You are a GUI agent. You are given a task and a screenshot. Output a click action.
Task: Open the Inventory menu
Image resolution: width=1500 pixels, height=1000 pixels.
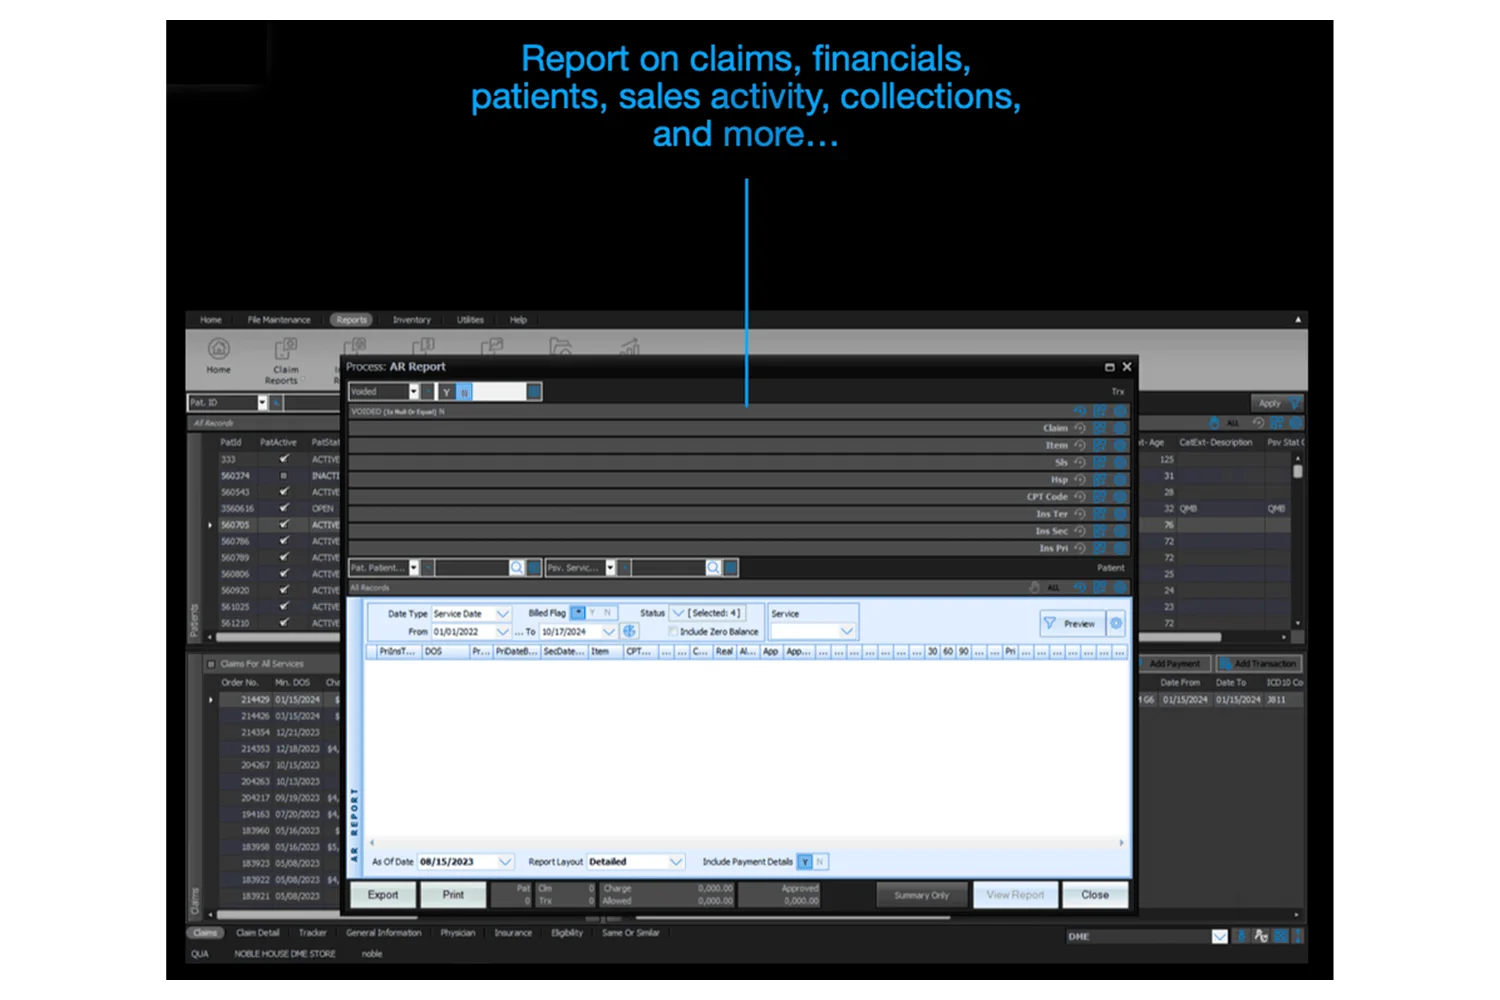point(411,320)
